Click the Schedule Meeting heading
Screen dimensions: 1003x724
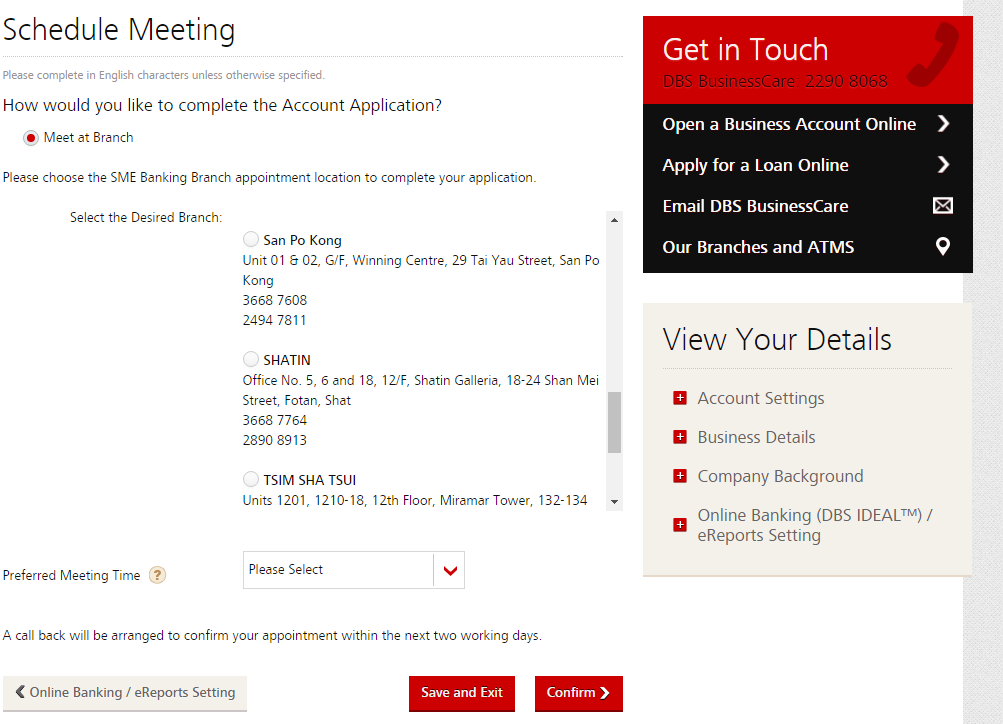click(x=119, y=30)
